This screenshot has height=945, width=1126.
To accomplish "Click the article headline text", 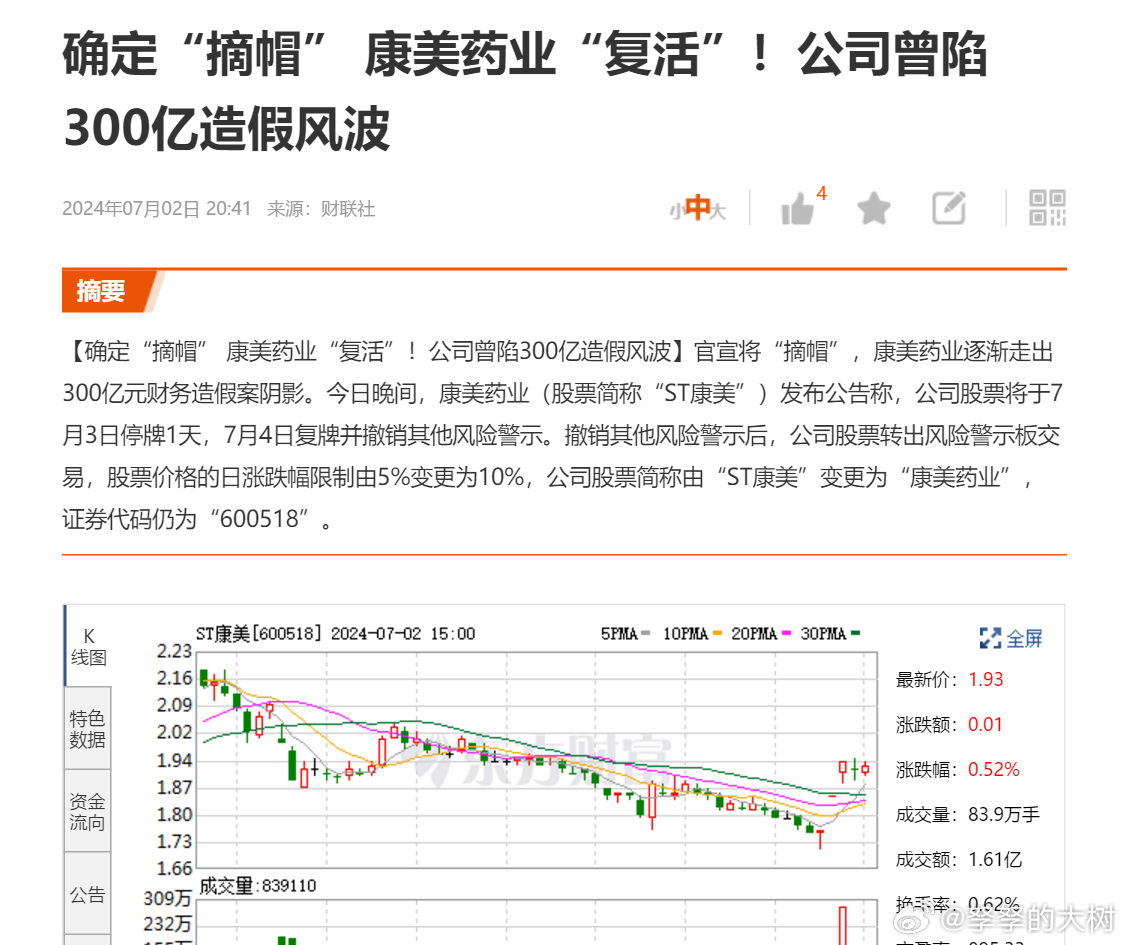I will pos(525,91).
